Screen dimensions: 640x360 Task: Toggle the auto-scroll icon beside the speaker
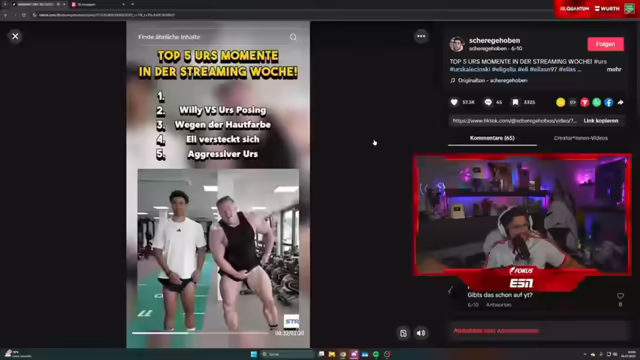[x=403, y=333]
